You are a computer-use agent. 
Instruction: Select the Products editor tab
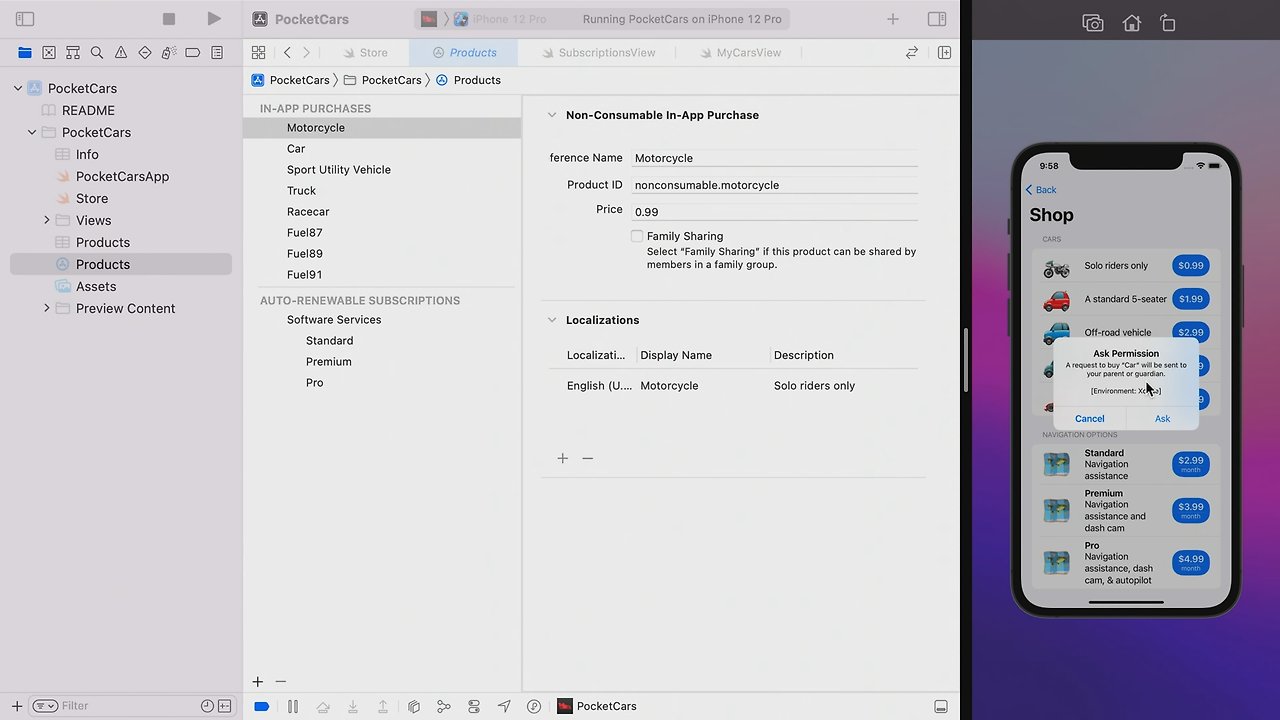click(x=464, y=52)
